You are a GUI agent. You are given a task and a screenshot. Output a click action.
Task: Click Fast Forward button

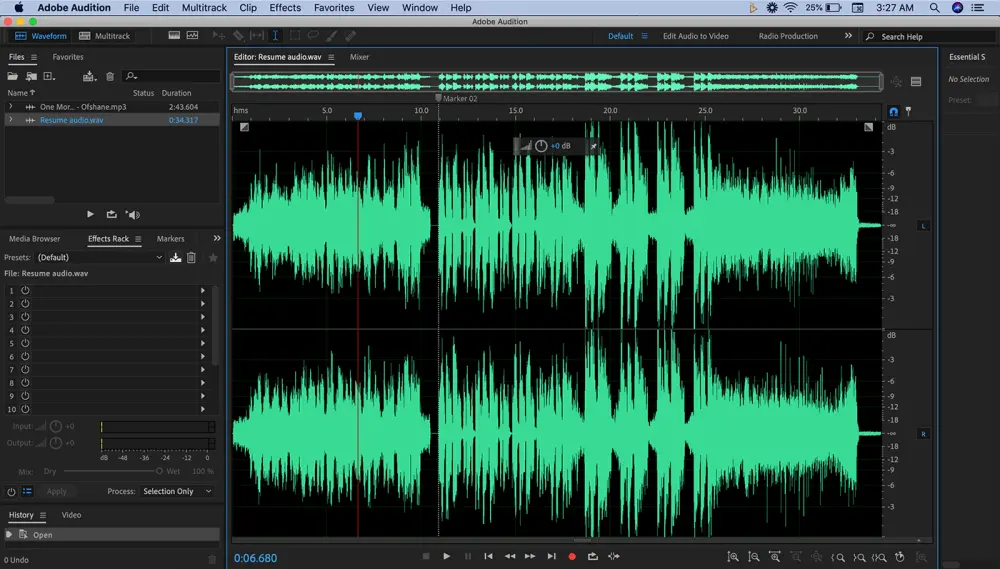click(x=530, y=556)
